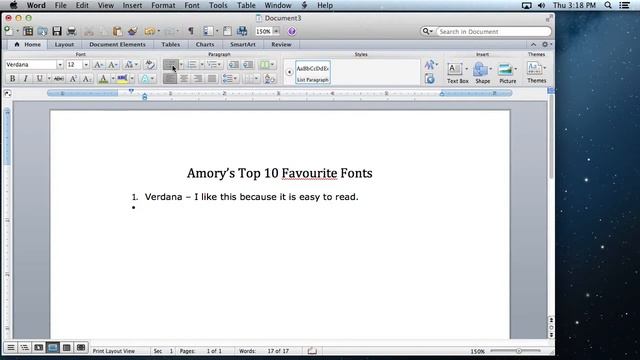Screen dimensions: 640x360
Task: Open the SmartArt ribbon tab
Action: [x=243, y=44]
